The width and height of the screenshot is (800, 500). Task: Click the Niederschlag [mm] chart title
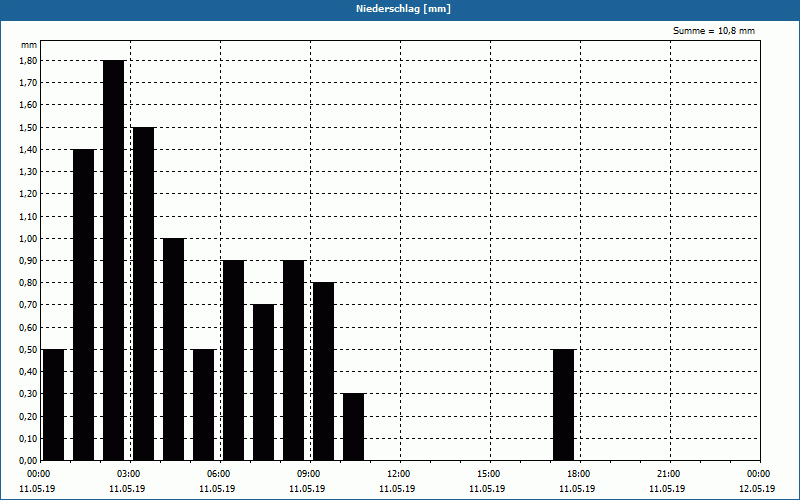click(403, 9)
